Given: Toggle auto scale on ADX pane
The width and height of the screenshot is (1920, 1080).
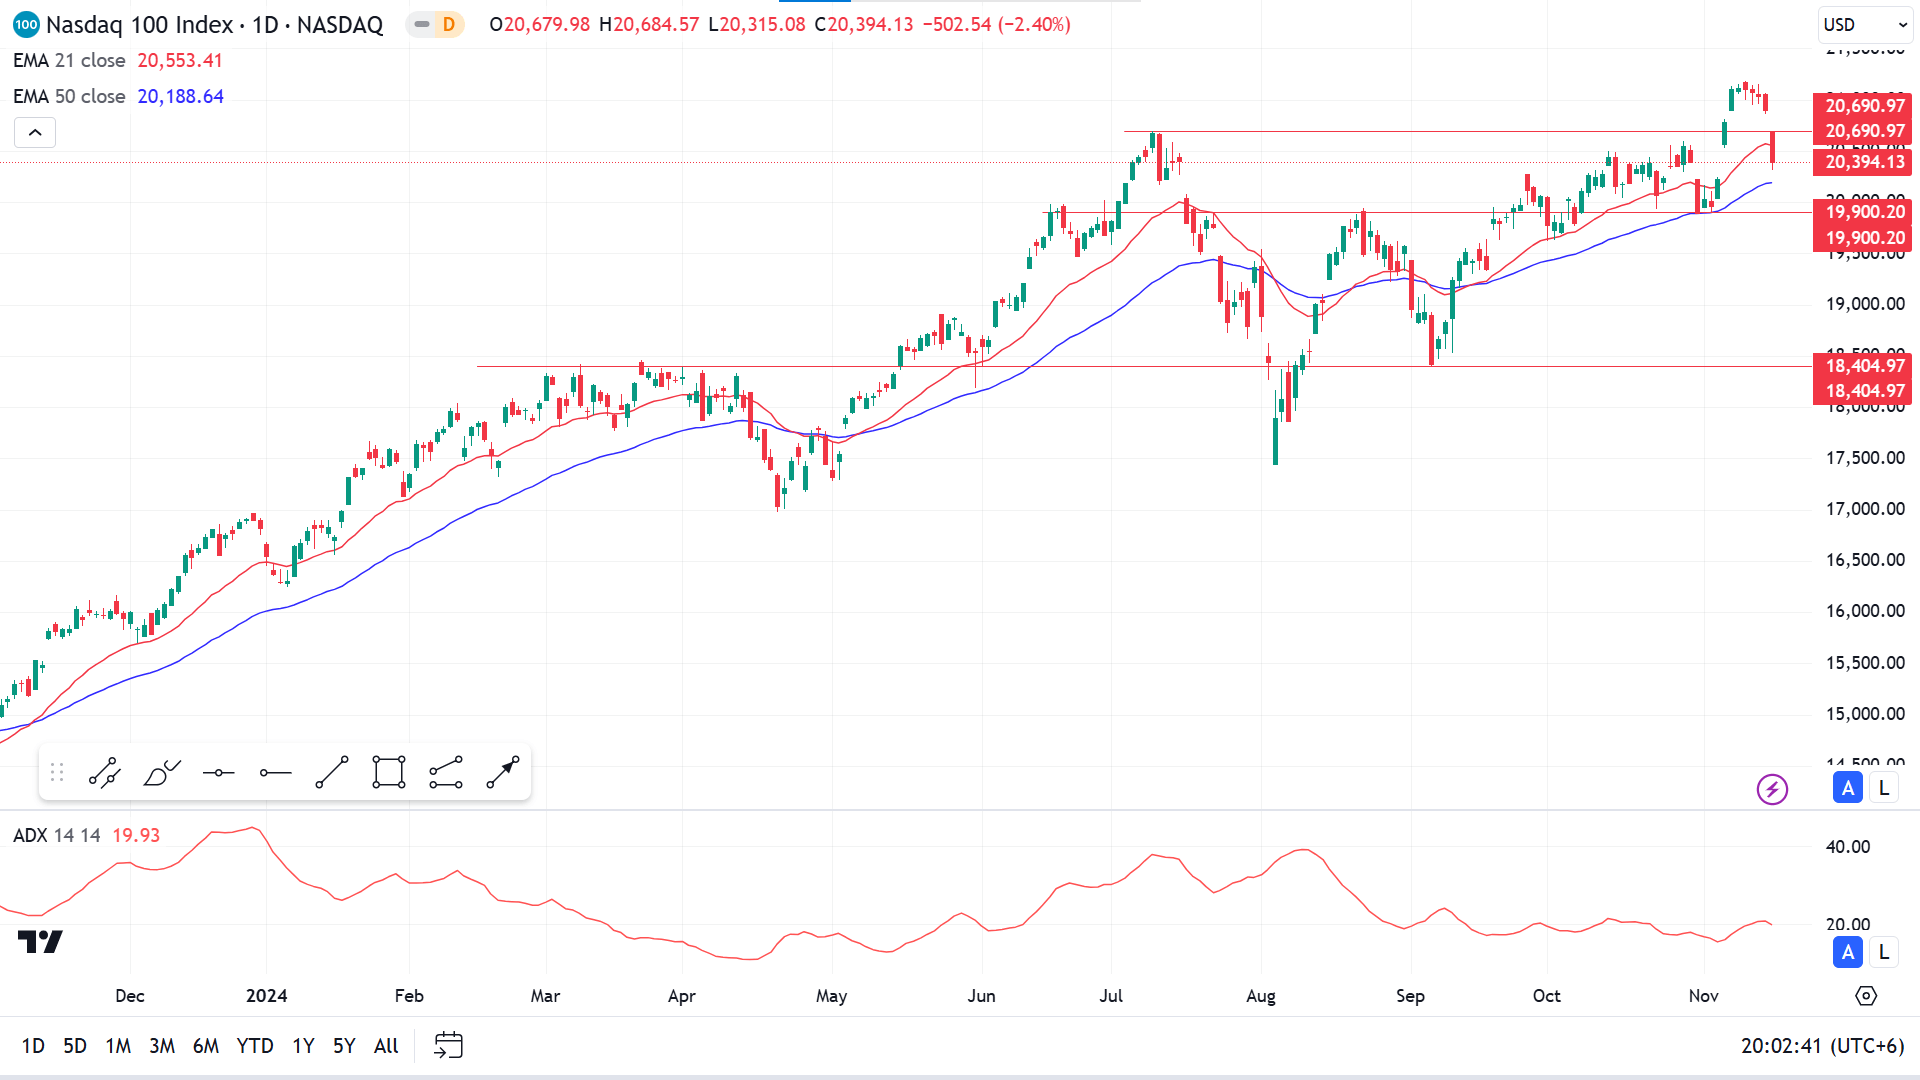Looking at the screenshot, I should [1848, 952].
